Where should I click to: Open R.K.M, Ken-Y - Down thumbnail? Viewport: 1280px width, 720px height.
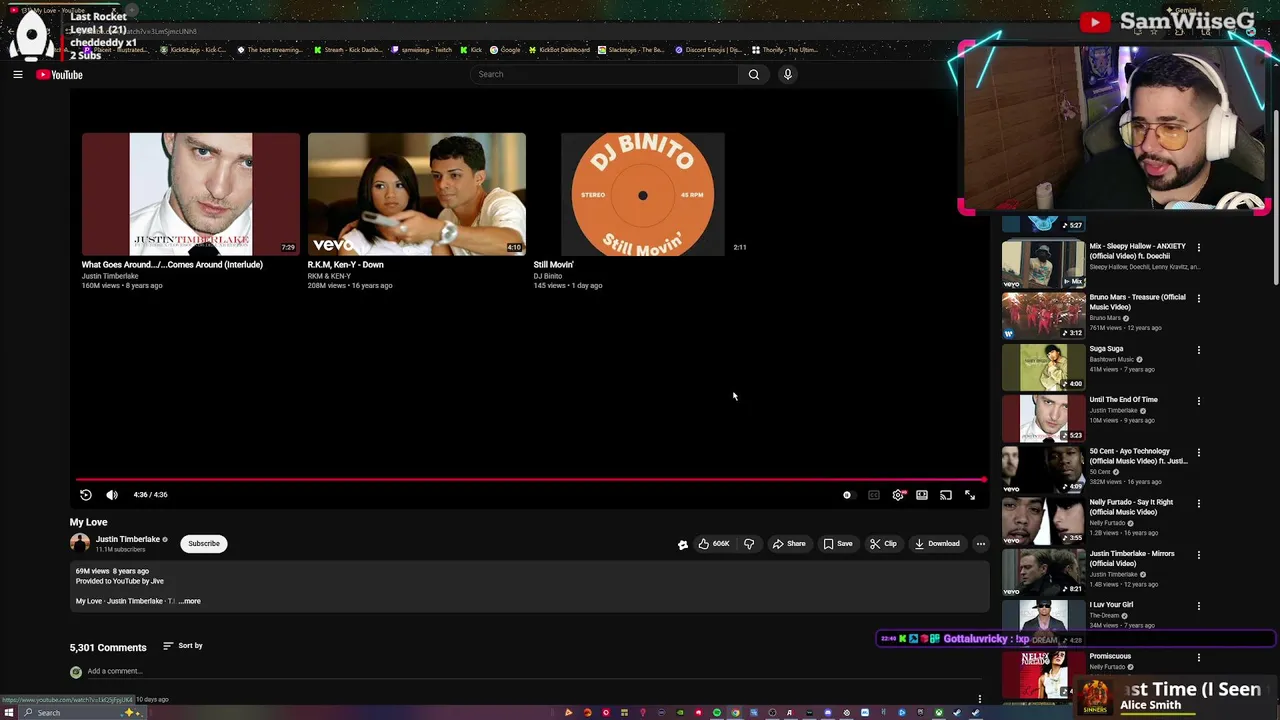tap(417, 194)
